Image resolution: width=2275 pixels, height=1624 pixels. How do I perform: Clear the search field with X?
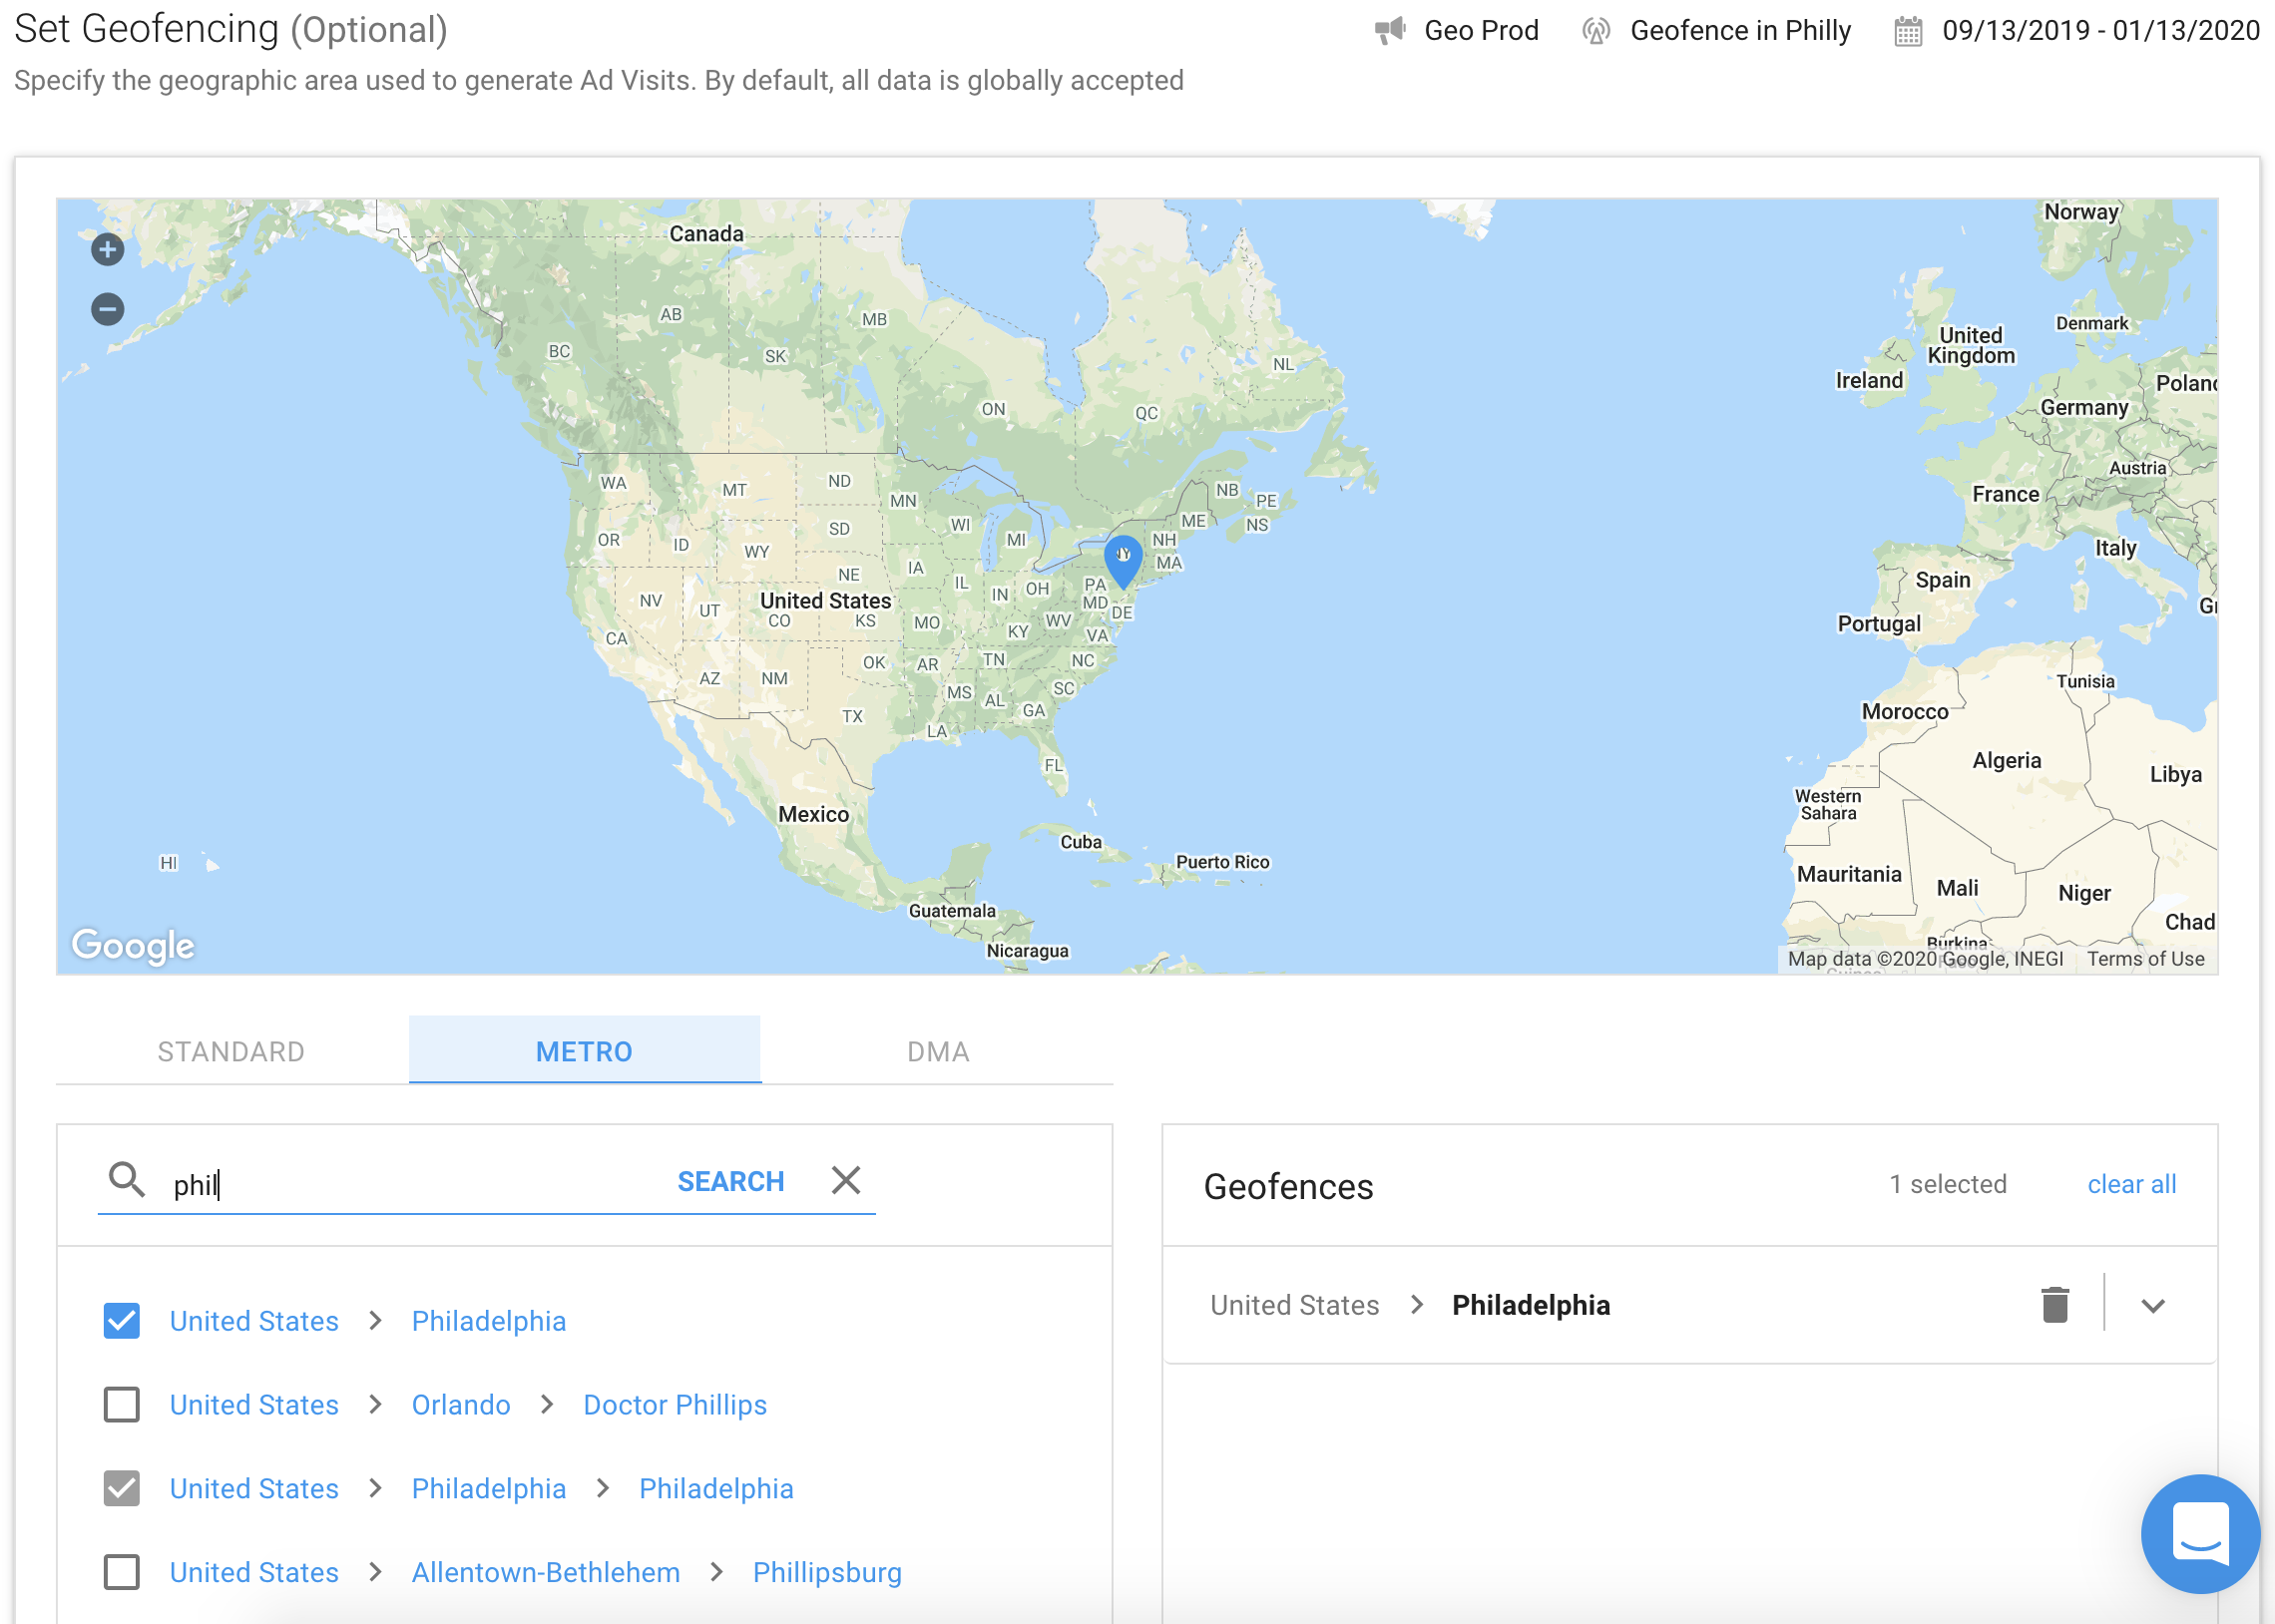click(846, 1181)
